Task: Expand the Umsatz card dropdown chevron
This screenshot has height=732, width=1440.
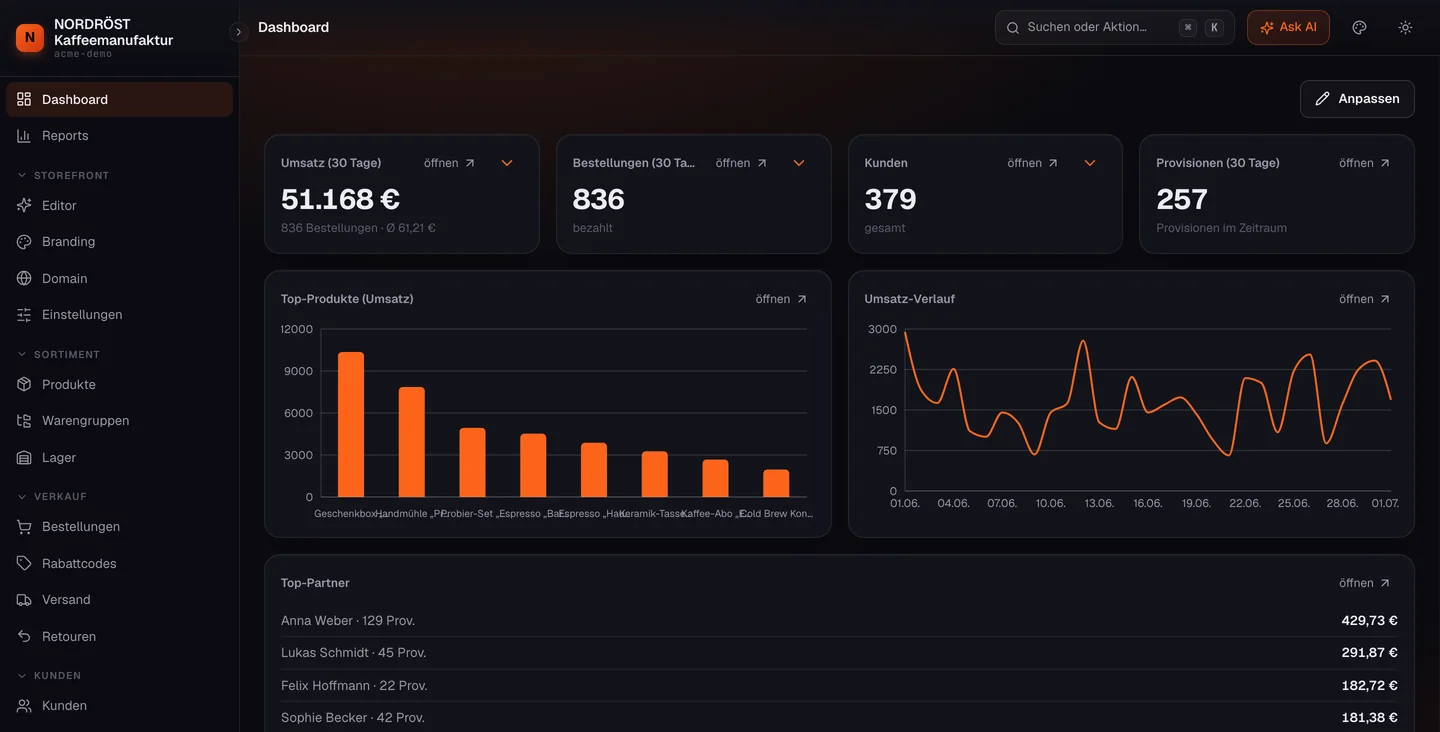Action: coord(507,163)
